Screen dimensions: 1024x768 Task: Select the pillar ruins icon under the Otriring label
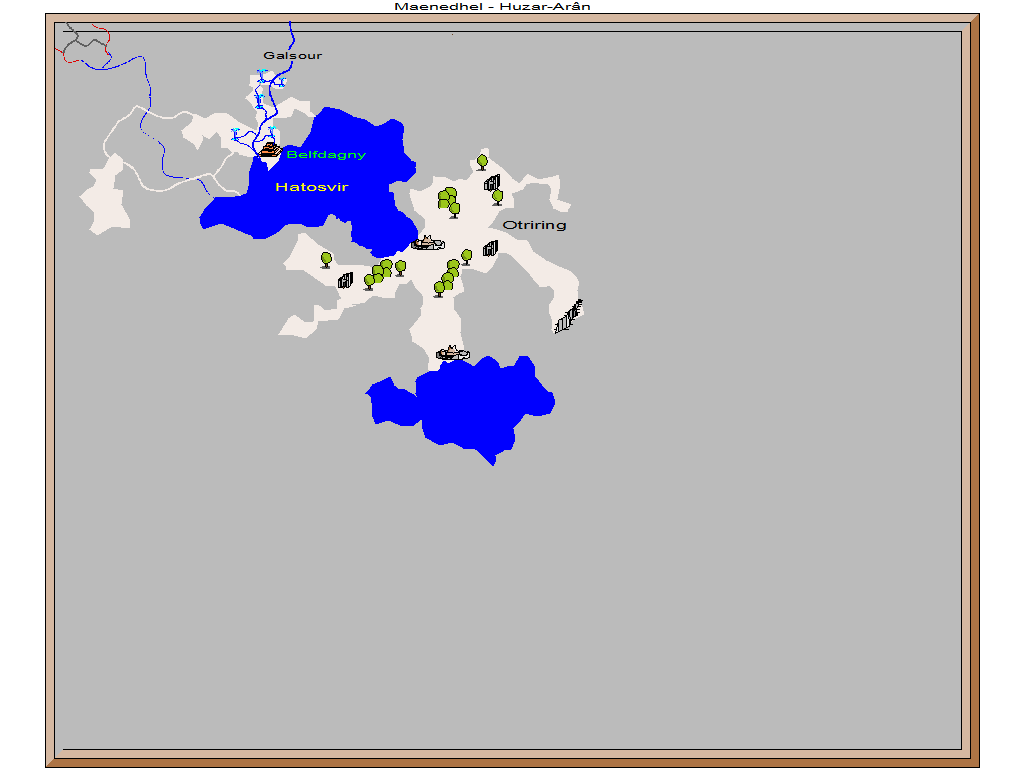pos(490,248)
